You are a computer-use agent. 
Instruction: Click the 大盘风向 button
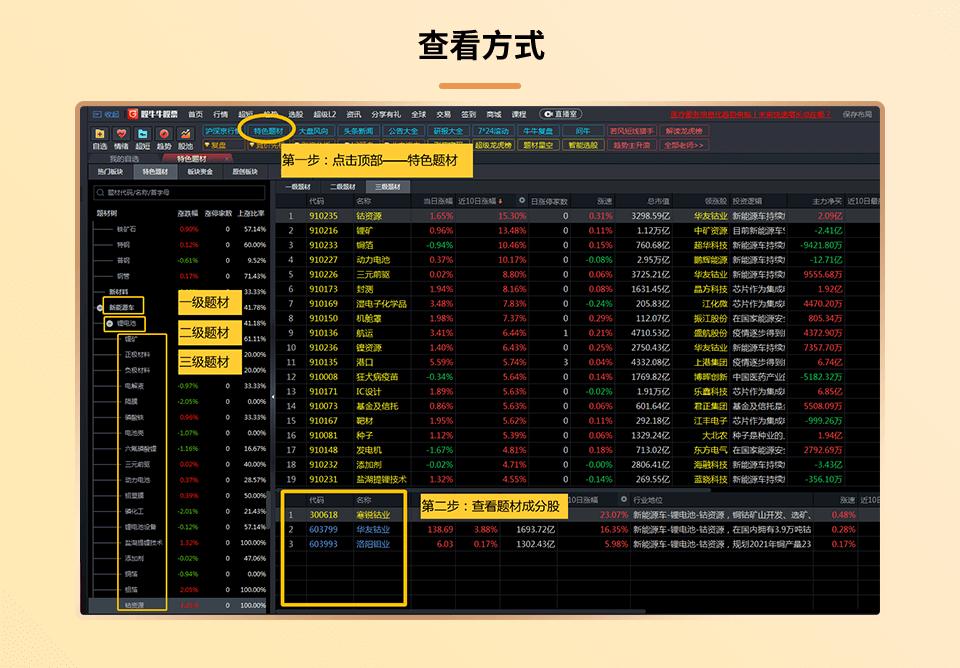[x=313, y=131]
